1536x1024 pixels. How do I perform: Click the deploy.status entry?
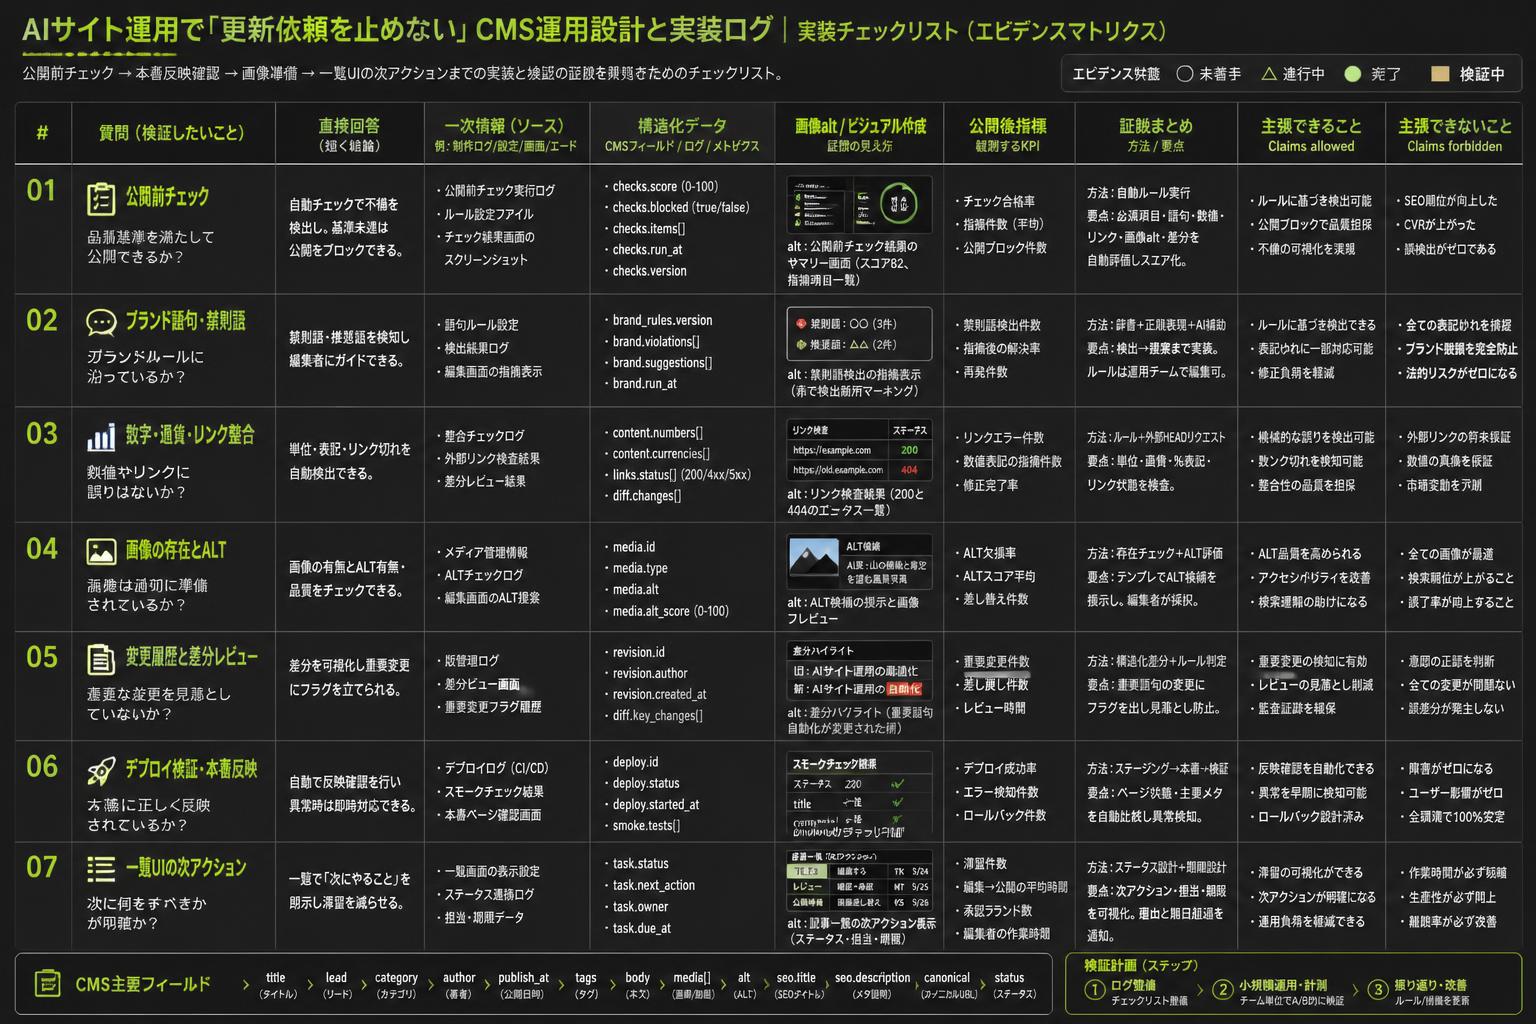click(x=646, y=783)
